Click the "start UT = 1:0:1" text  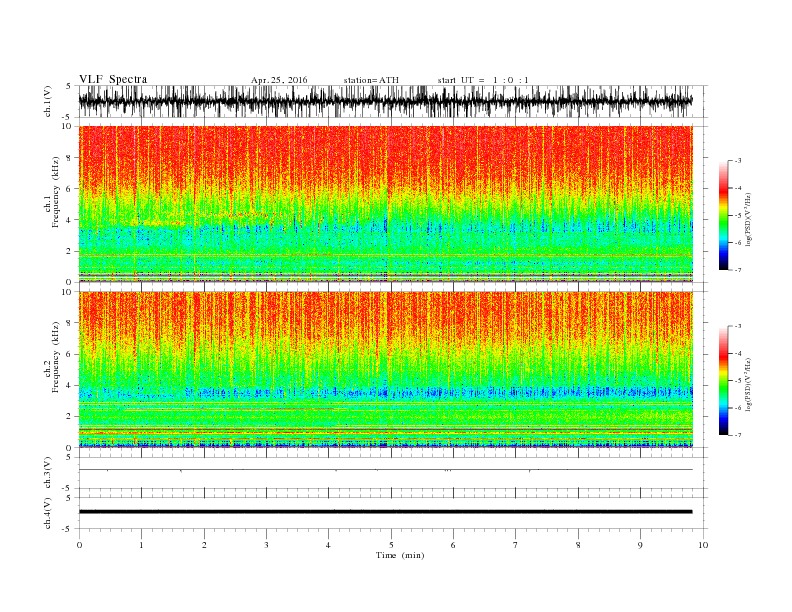(483, 80)
